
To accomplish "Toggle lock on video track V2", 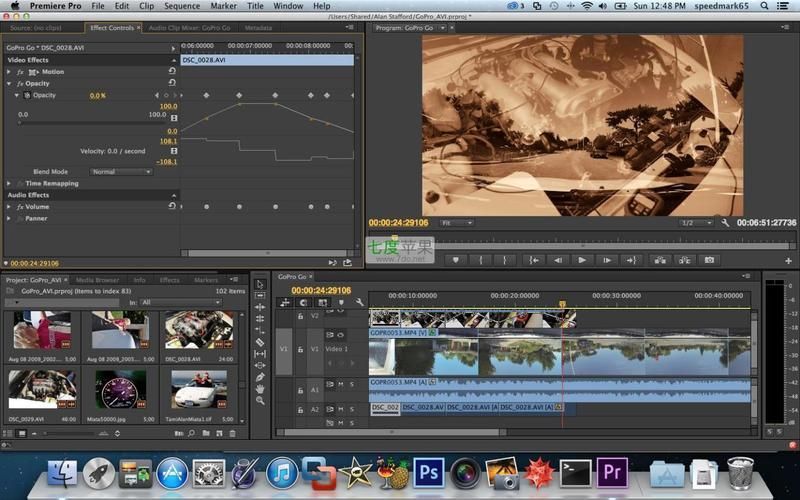I will click(300, 316).
